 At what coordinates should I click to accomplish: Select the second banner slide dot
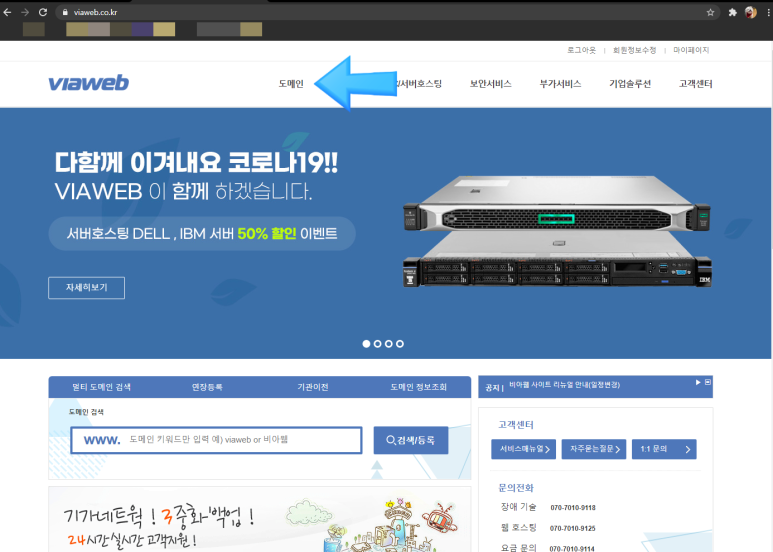tap(378, 344)
